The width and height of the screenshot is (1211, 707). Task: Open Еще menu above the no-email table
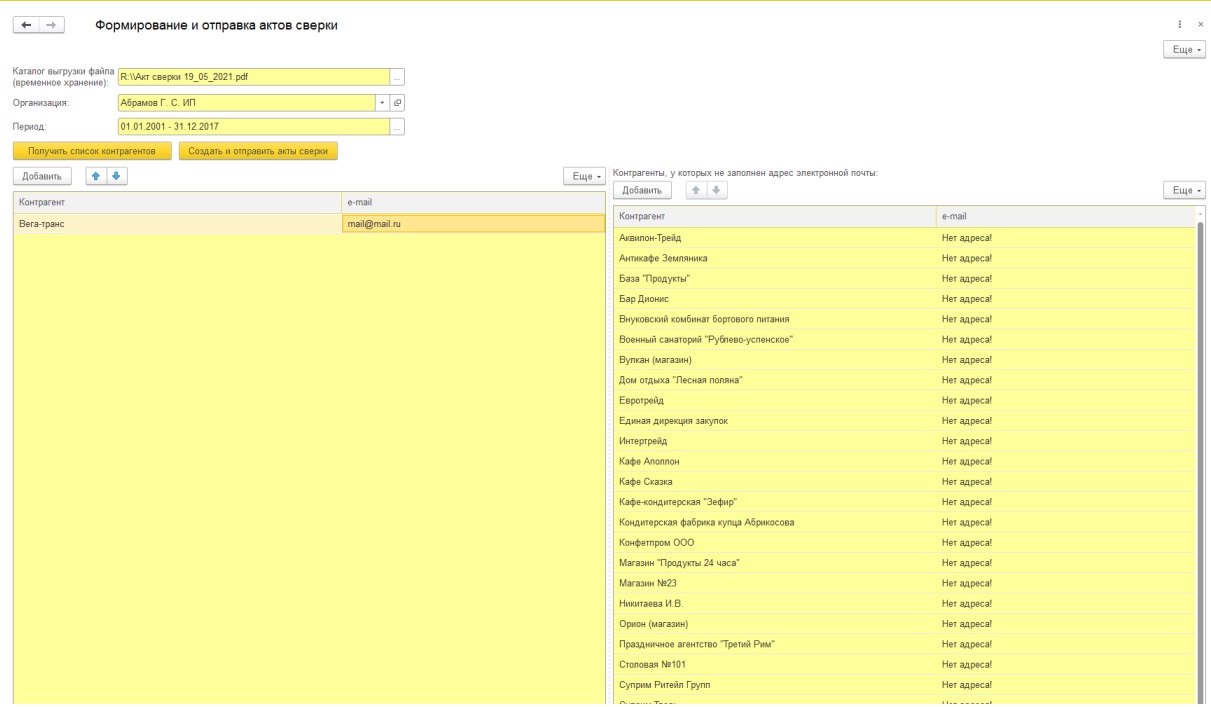pos(1184,190)
